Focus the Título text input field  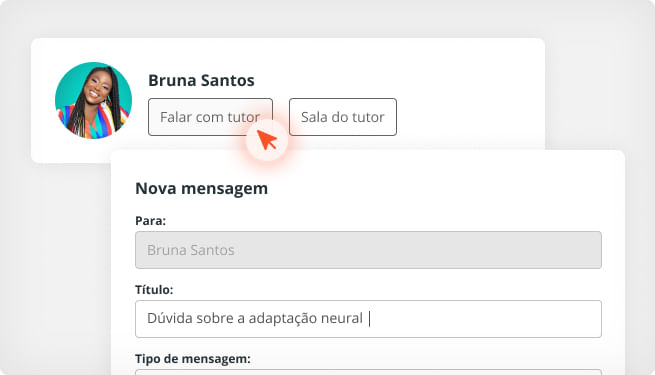(368, 319)
